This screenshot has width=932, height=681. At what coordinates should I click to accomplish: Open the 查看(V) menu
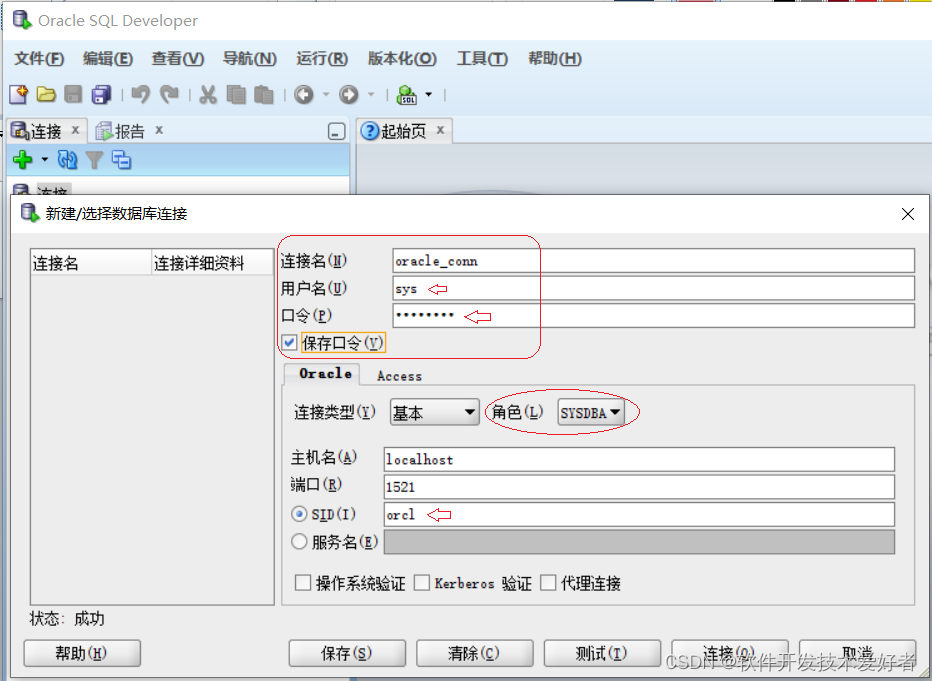[178, 58]
